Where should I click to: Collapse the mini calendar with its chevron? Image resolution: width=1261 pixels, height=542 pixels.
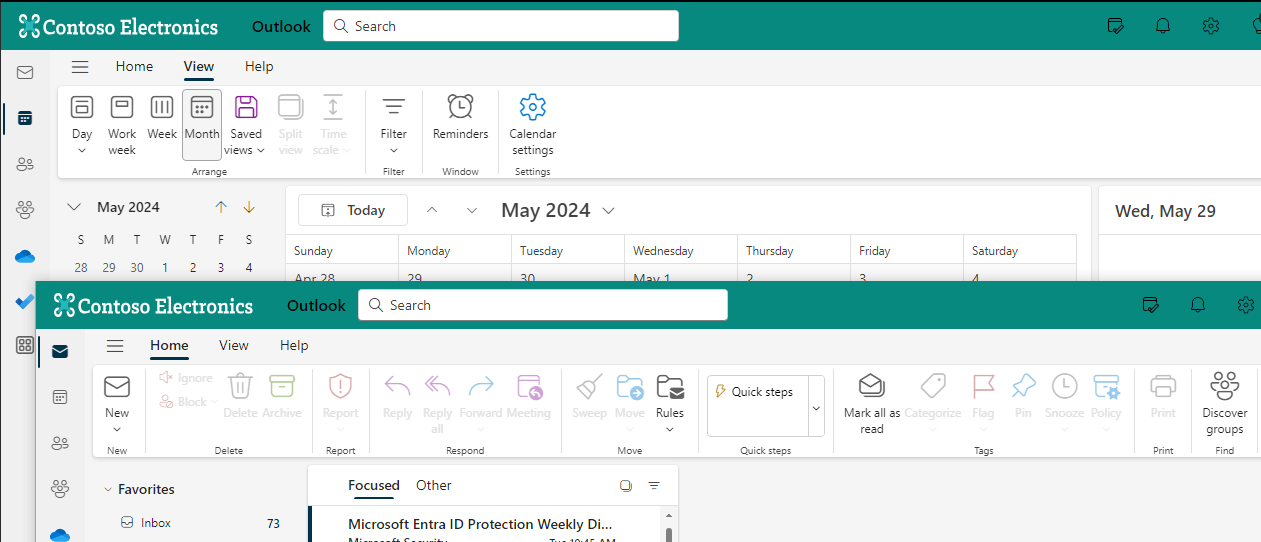[73, 207]
